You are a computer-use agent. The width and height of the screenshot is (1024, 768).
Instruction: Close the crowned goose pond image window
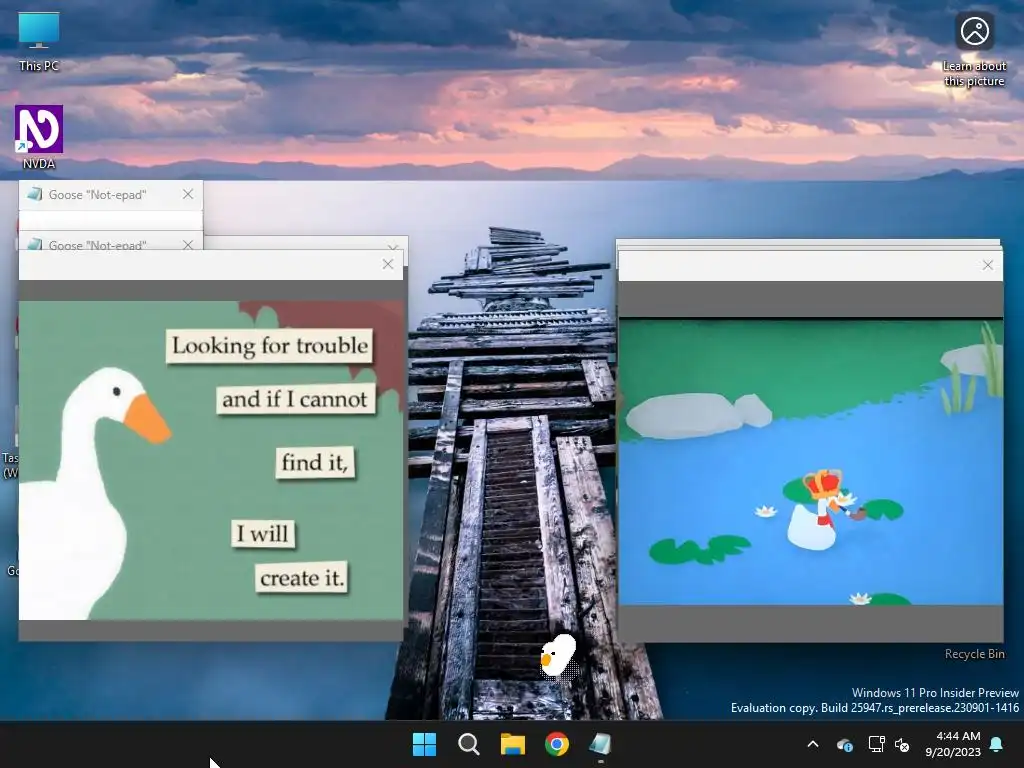987,264
